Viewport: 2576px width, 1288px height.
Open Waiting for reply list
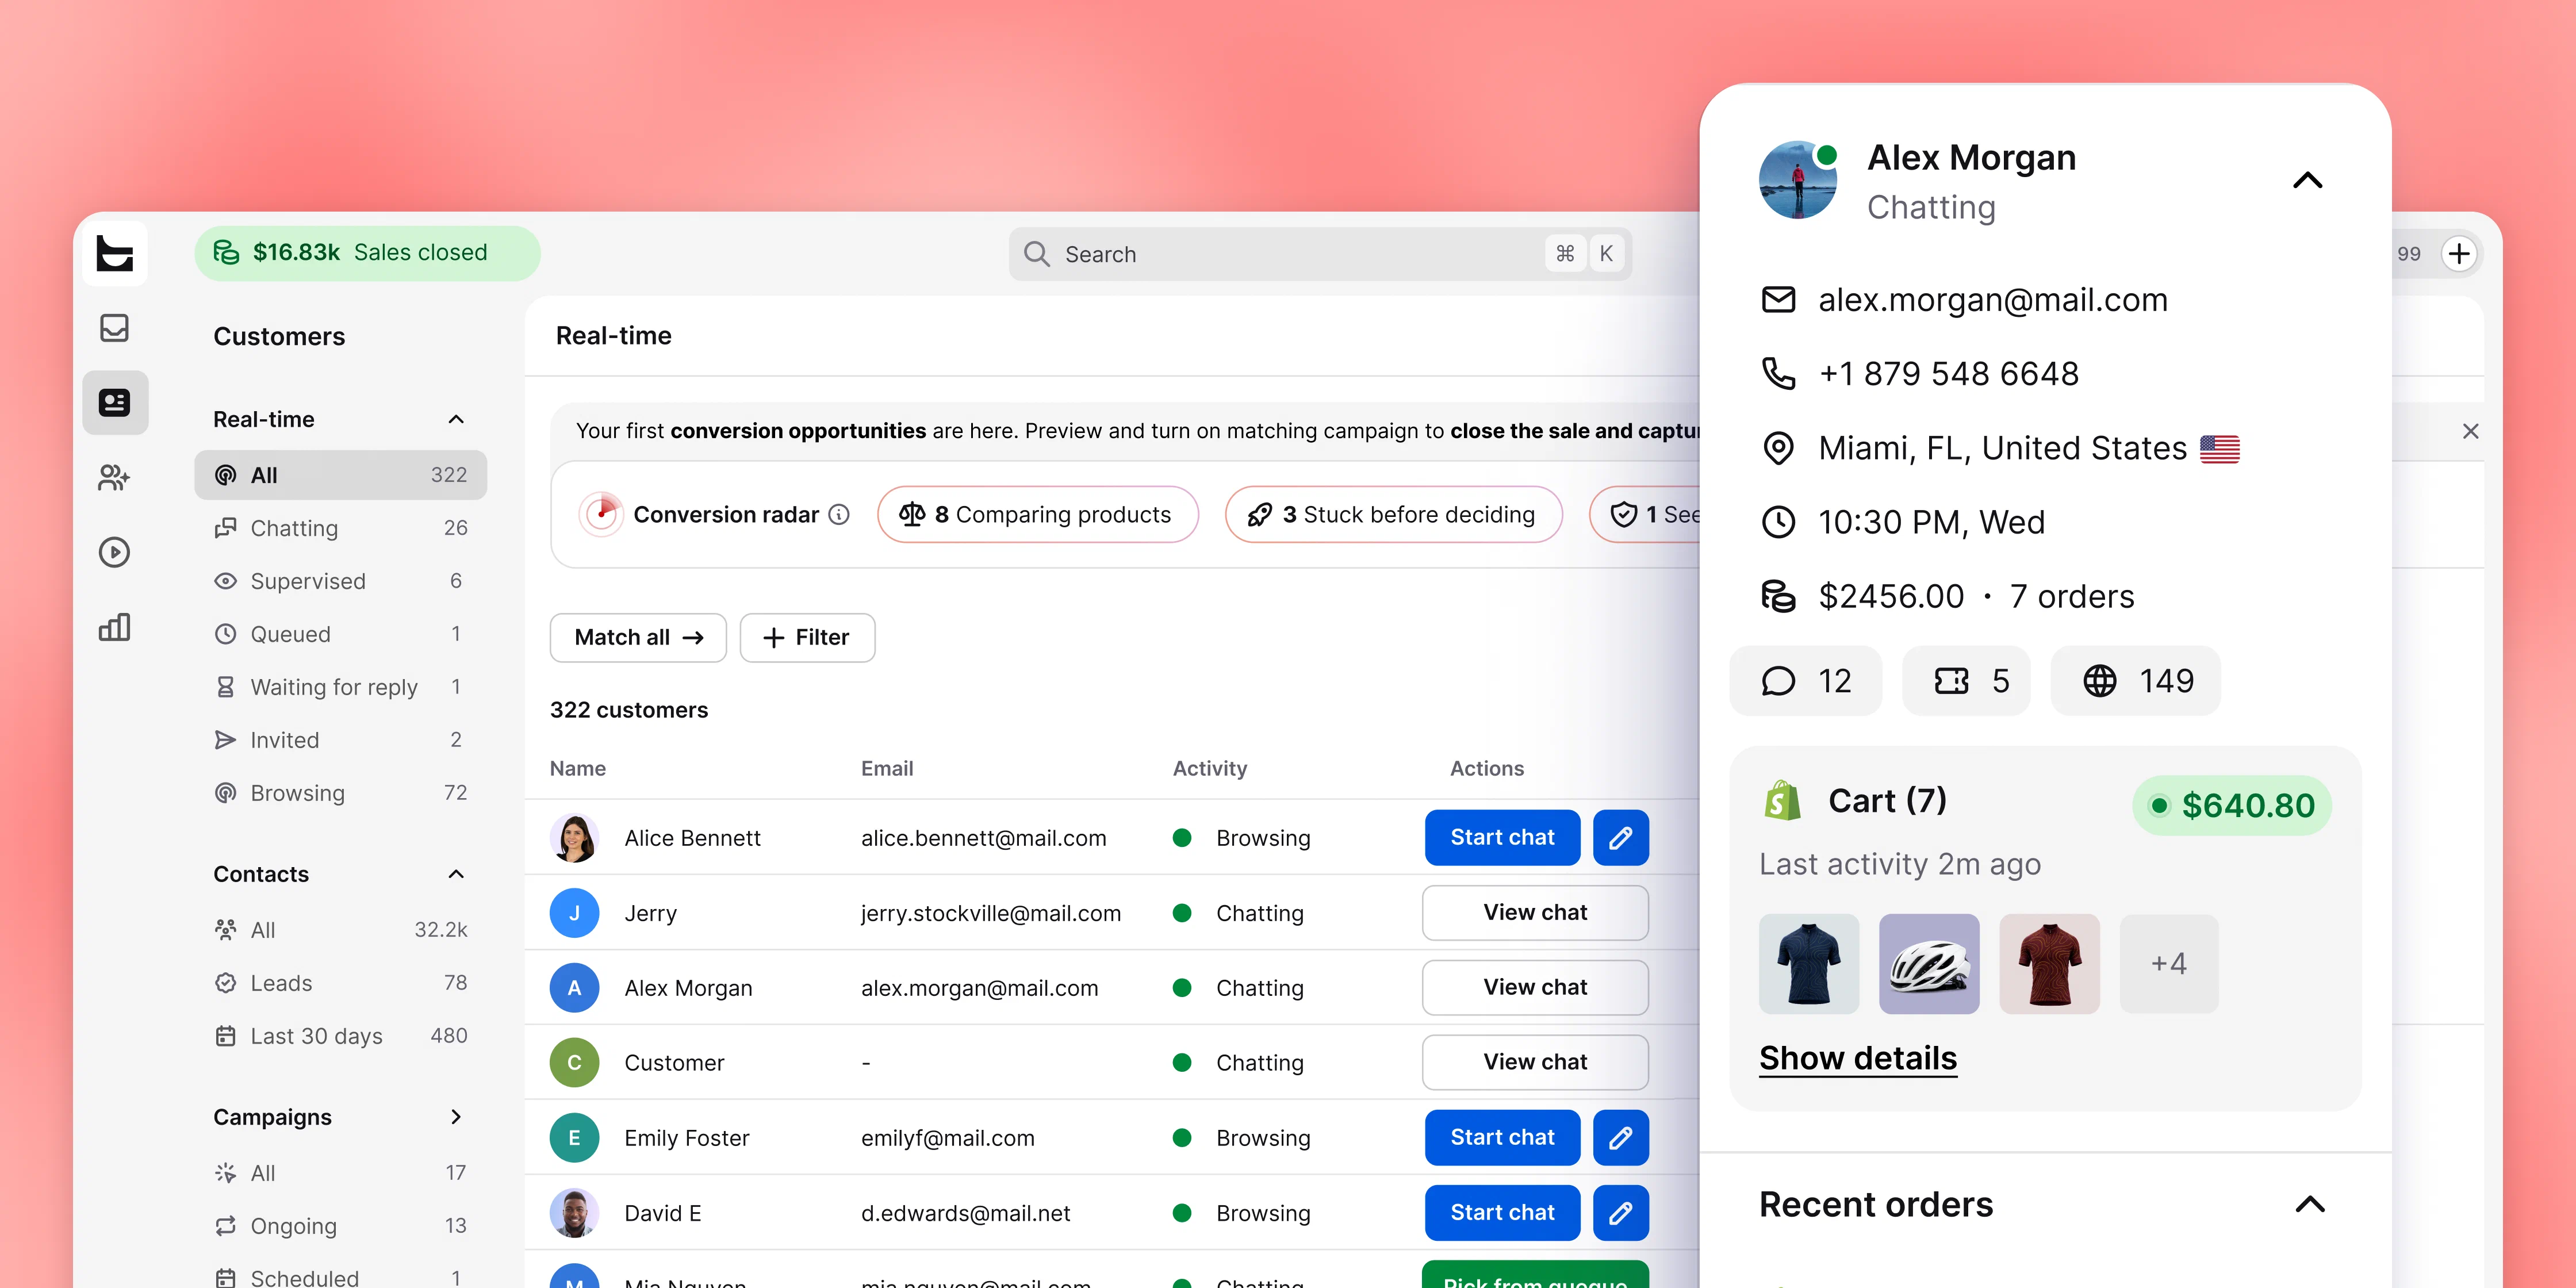pos(340,687)
